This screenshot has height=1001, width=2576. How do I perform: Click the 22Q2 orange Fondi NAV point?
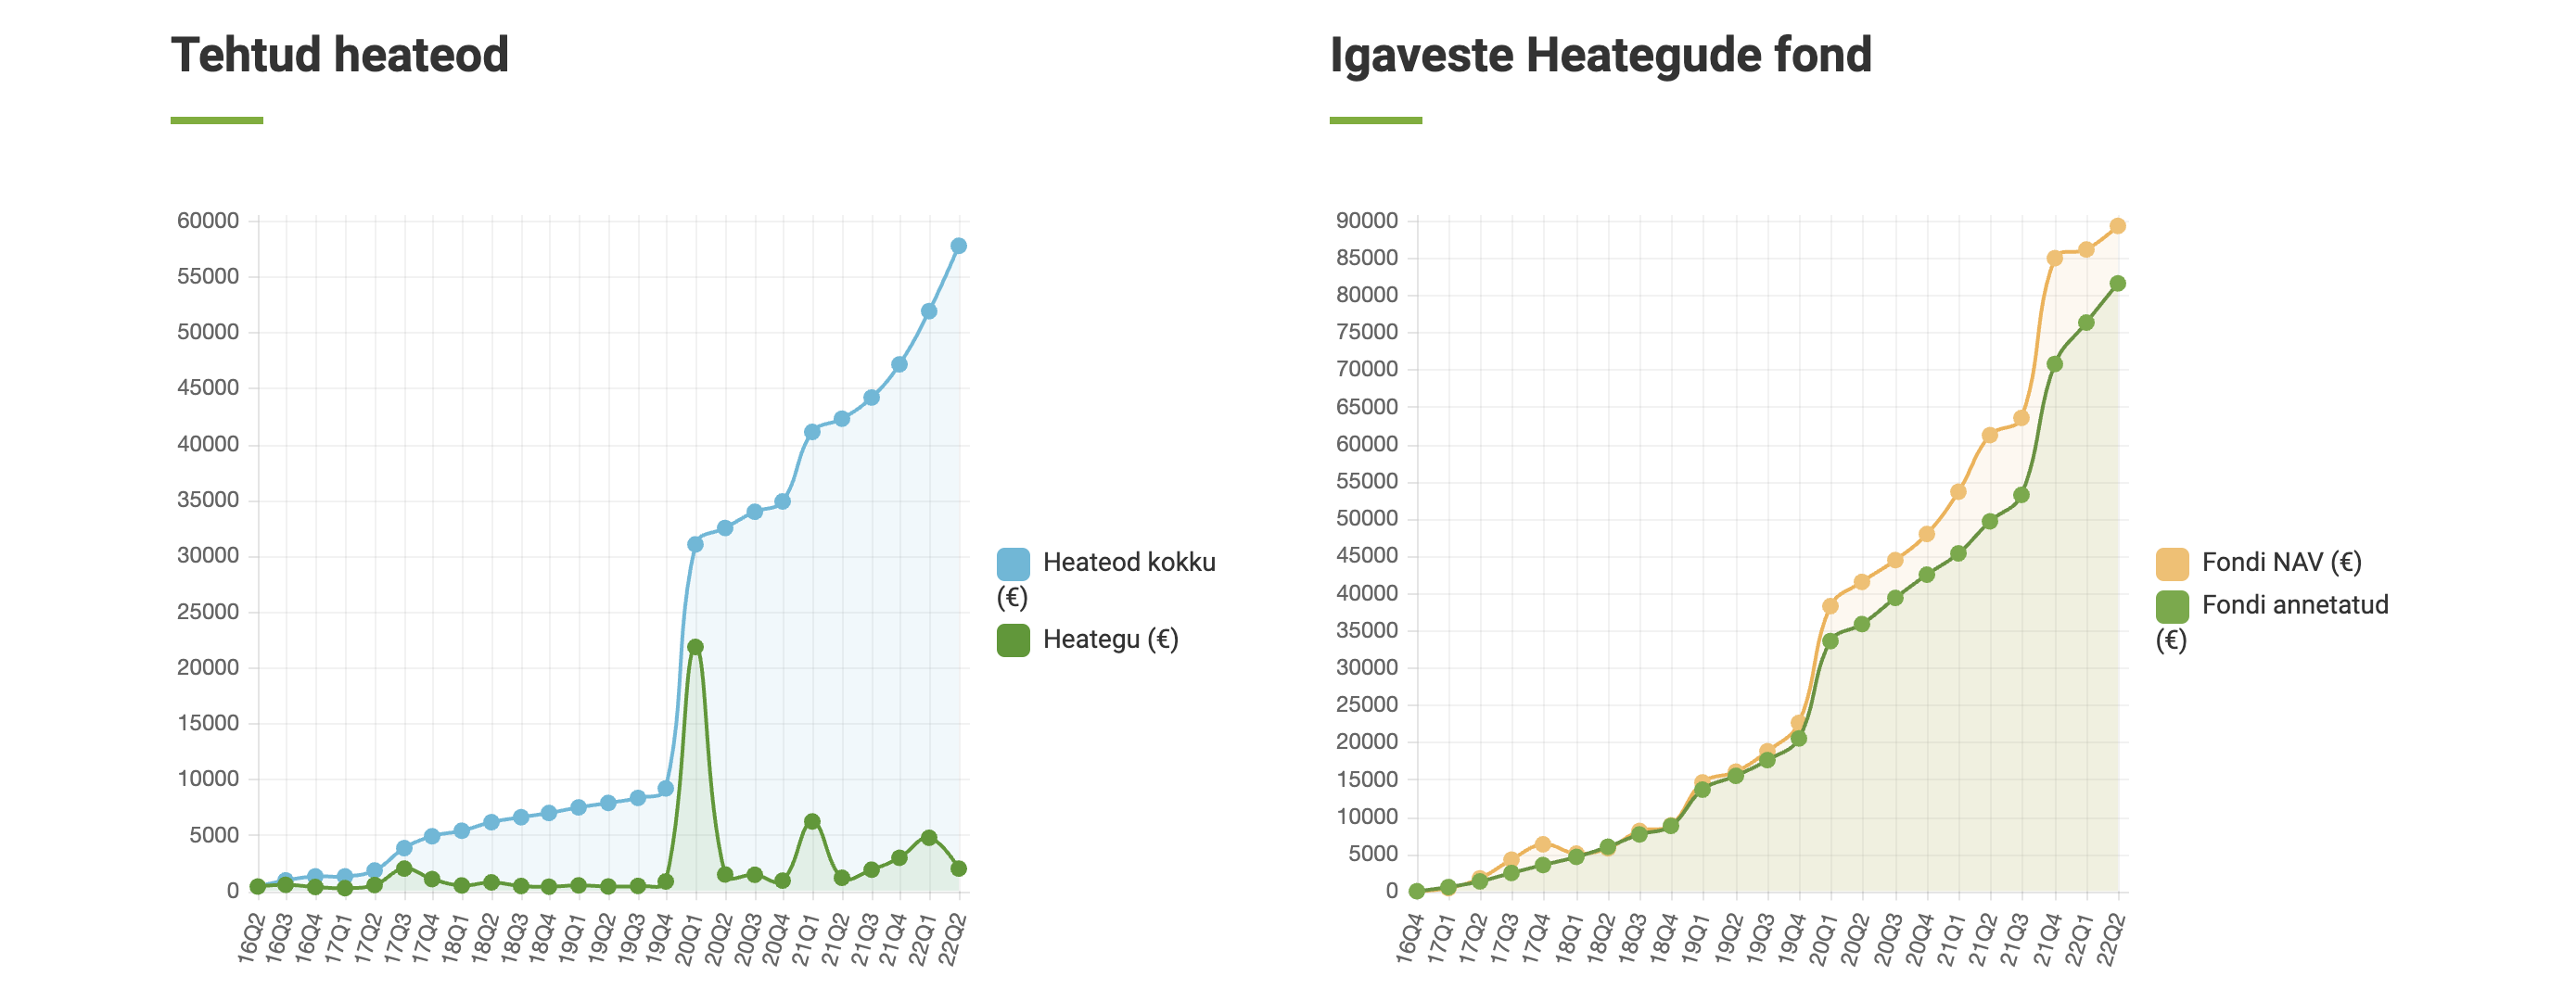pos(2117,226)
